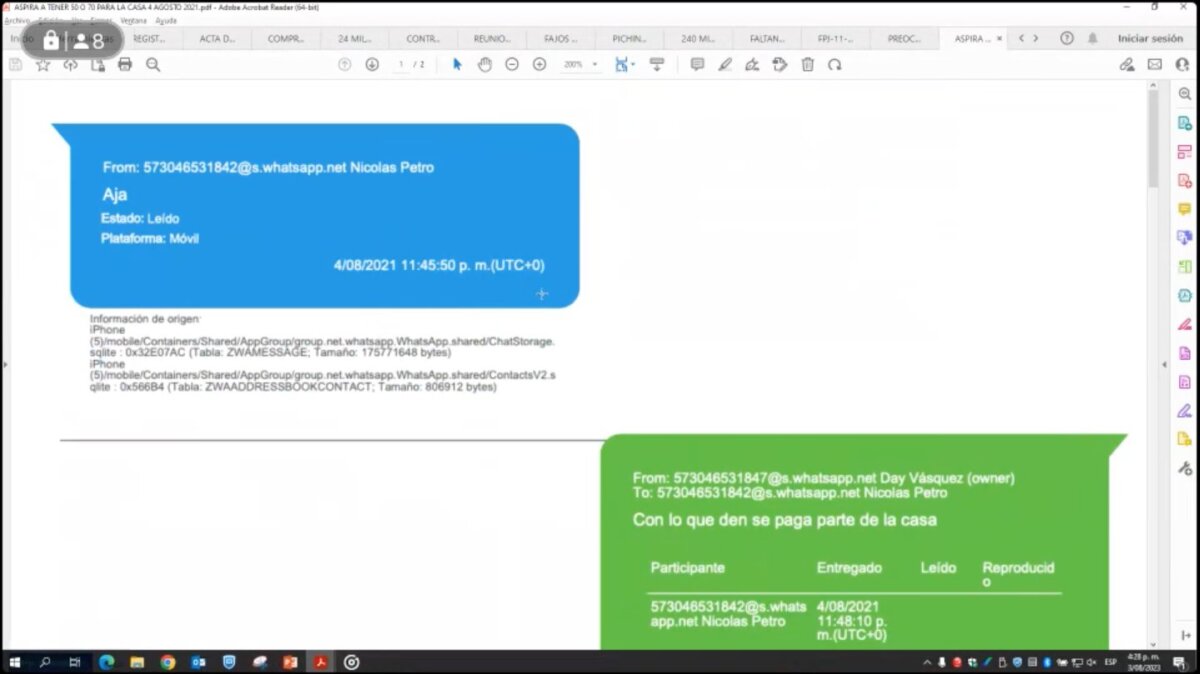The height and width of the screenshot is (674, 1200).
Task: Open the Ventana menu
Action: click(132, 20)
